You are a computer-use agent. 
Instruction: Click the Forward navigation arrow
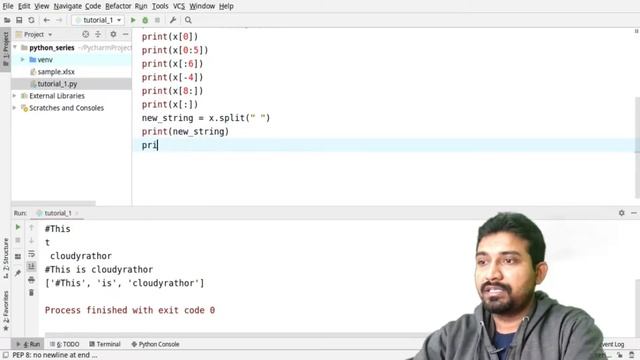tap(59, 20)
